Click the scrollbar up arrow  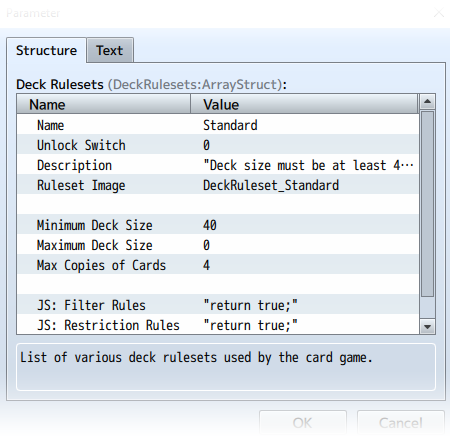pyautogui.click(x=427, y=102)
